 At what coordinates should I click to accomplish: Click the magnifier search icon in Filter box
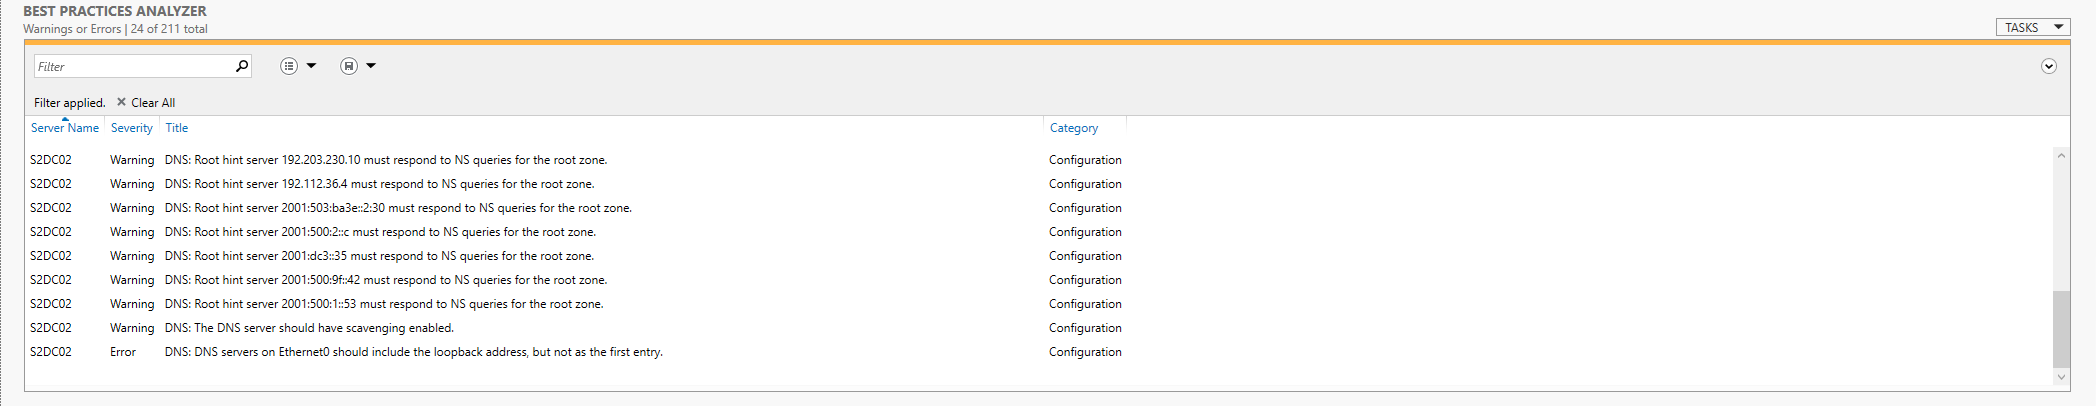241,66
